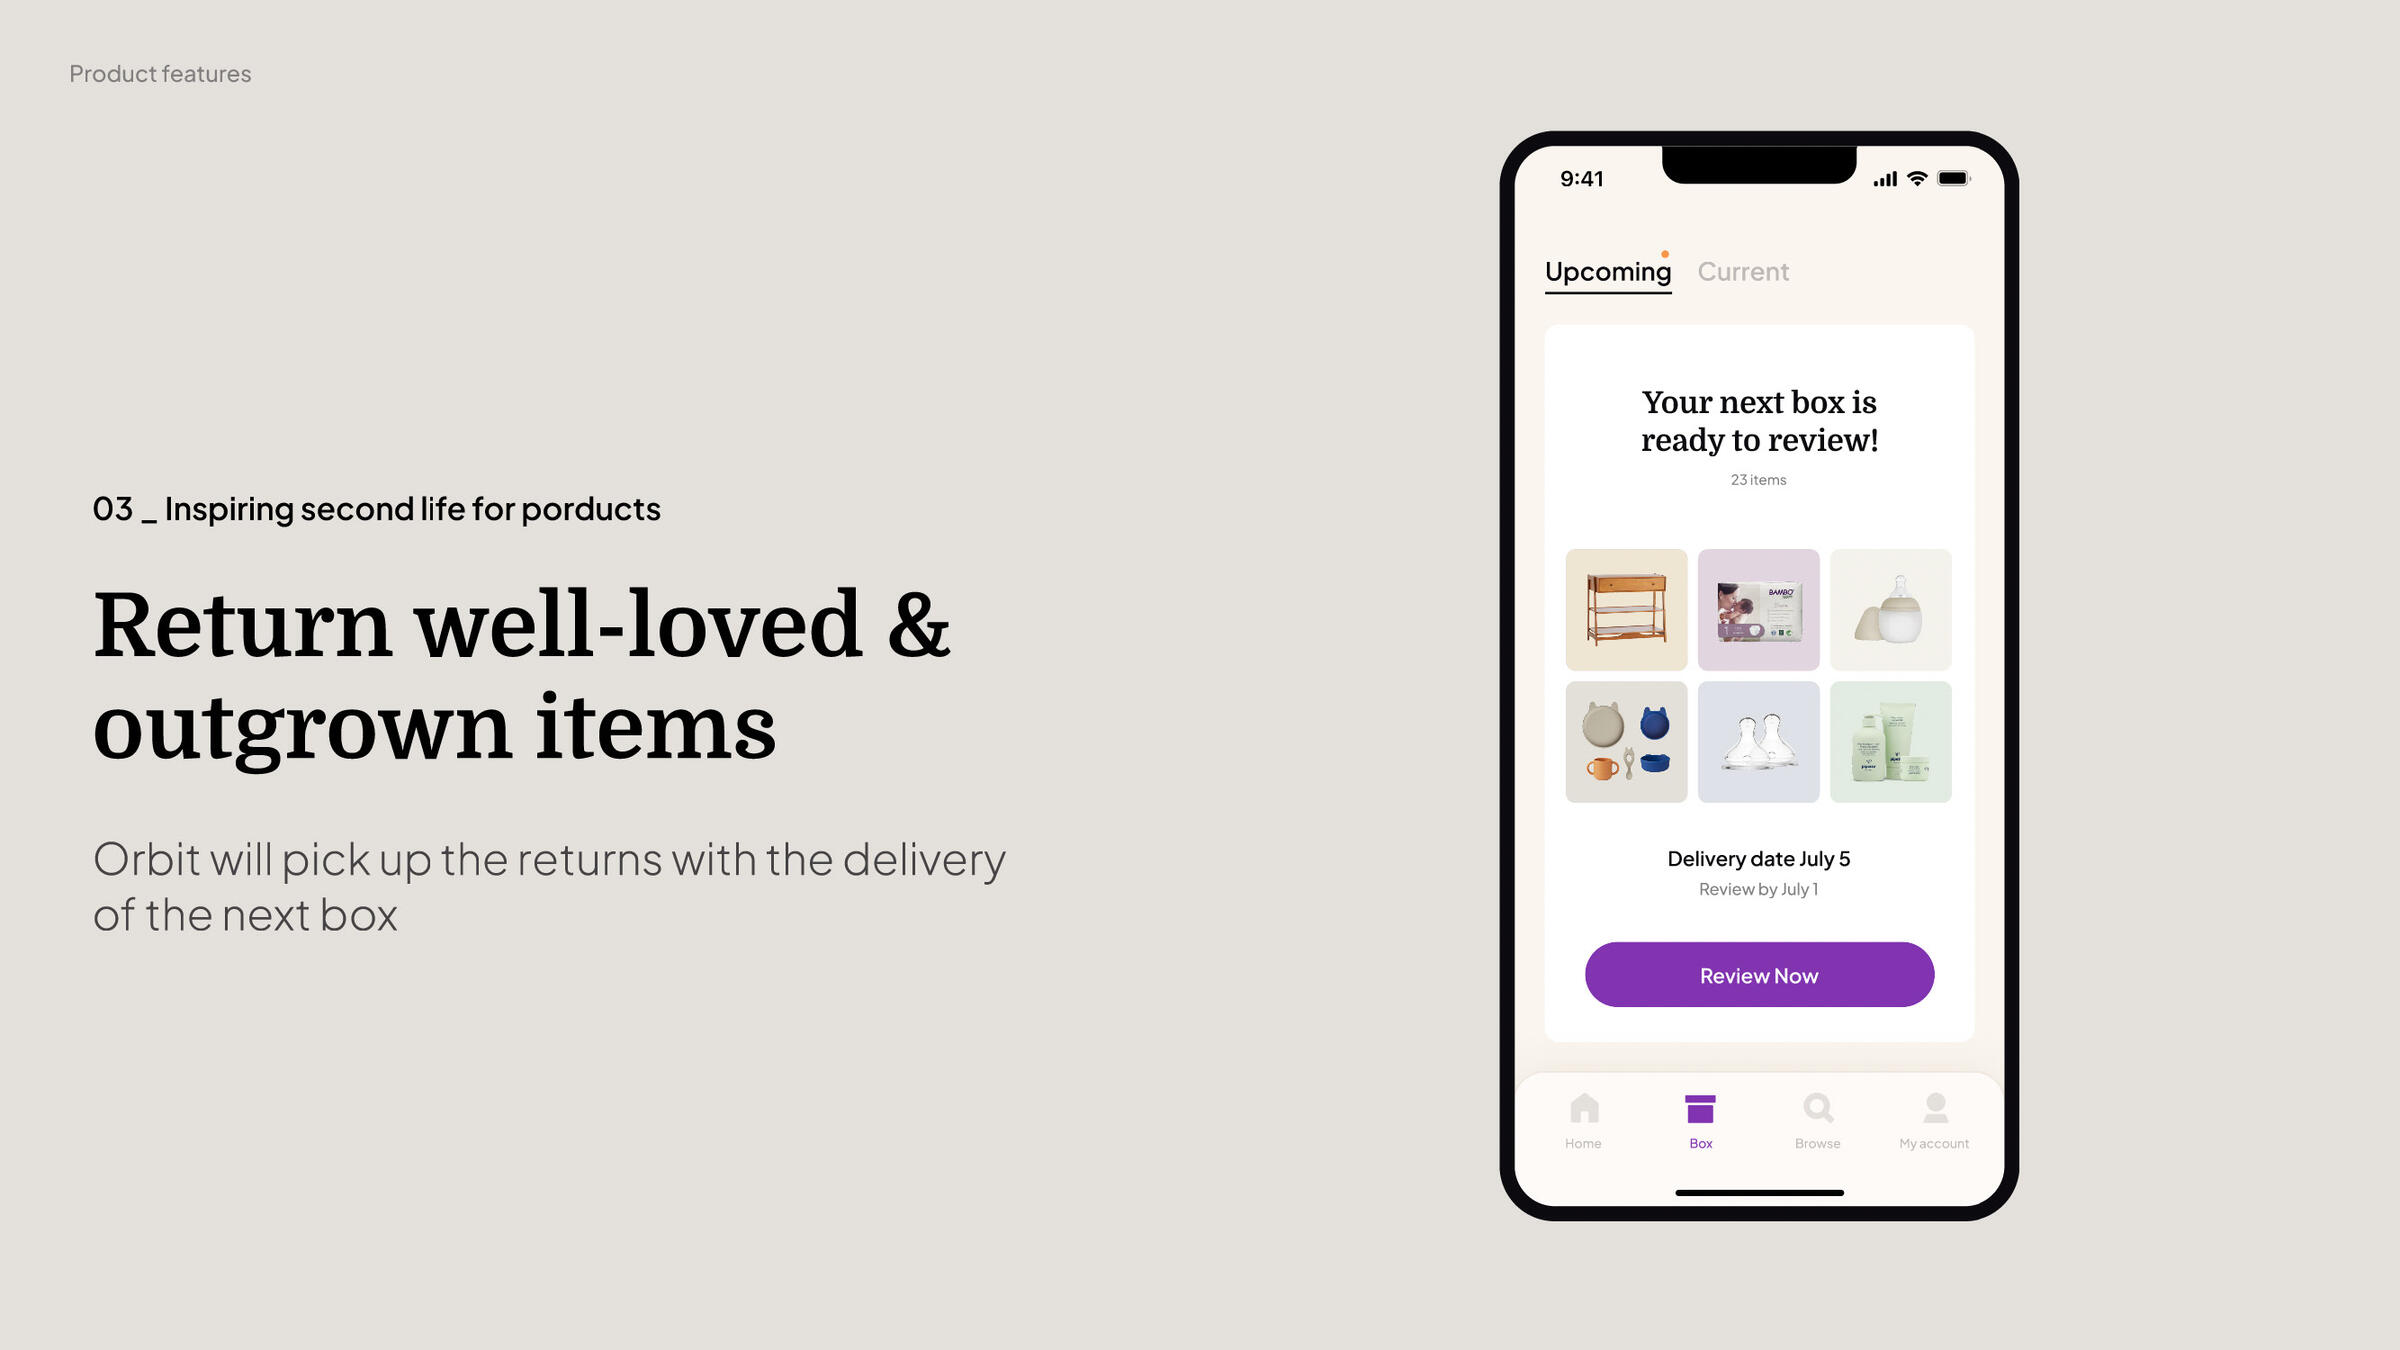Viewport: 2400px width, 1350px height.
Task: Click the baby products box thumbnail
Action: coord(1759,610)
